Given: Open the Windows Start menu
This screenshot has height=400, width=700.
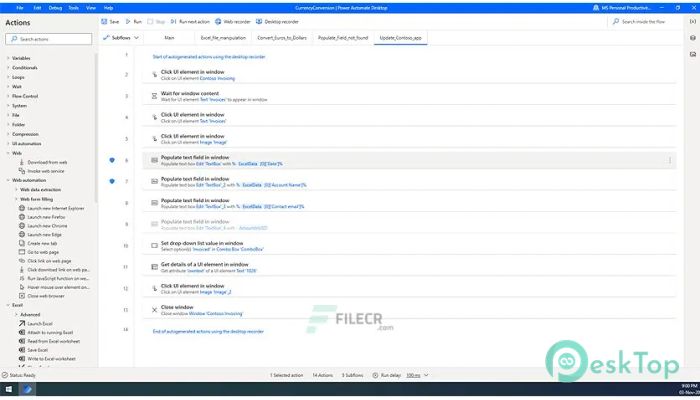Looking at the screenshot, I should (8, 389).
